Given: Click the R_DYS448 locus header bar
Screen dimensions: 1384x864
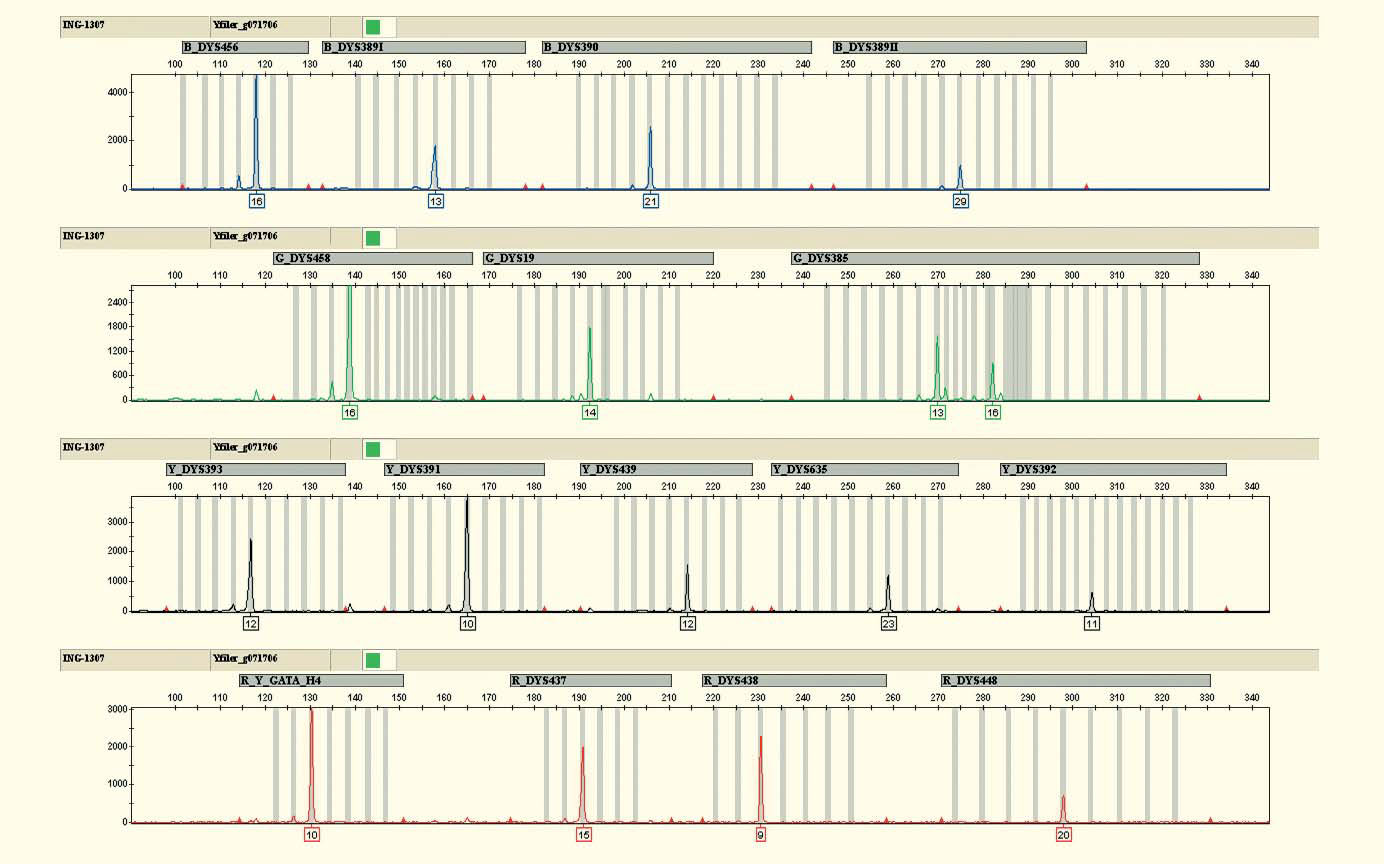Looking at the screenshot, I should (1075, 681).
